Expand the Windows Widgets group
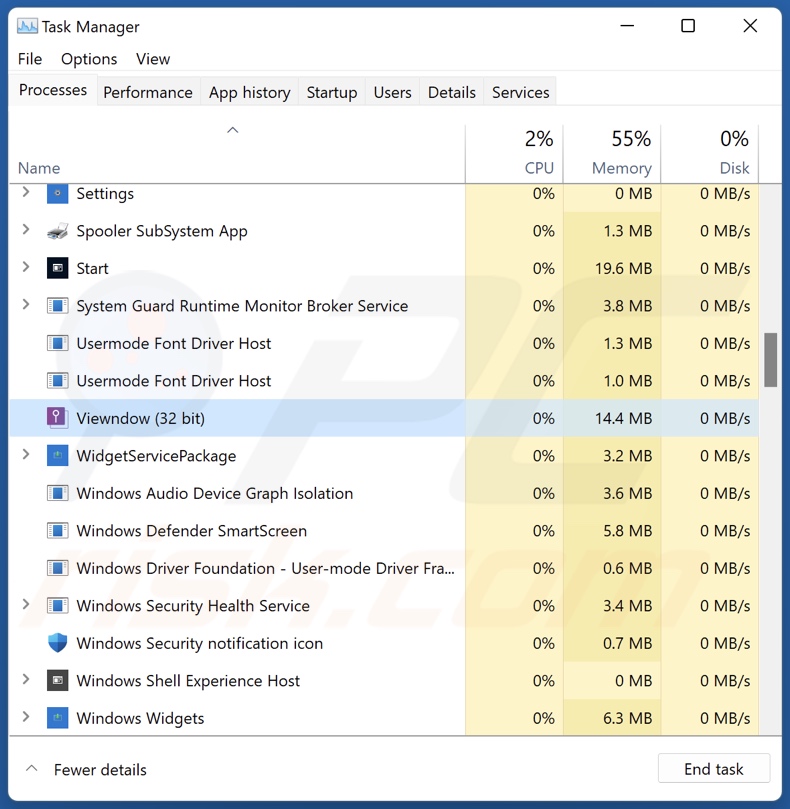790x809 pixels. 25,717
